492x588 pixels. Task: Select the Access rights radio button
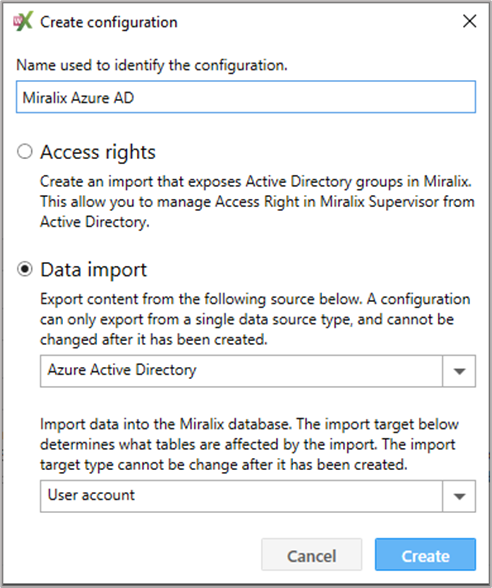25,152
